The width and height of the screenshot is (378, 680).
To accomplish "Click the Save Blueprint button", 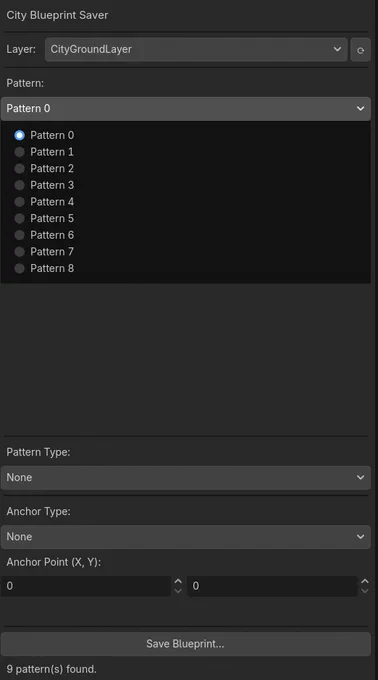I will (x=186, y=644).
